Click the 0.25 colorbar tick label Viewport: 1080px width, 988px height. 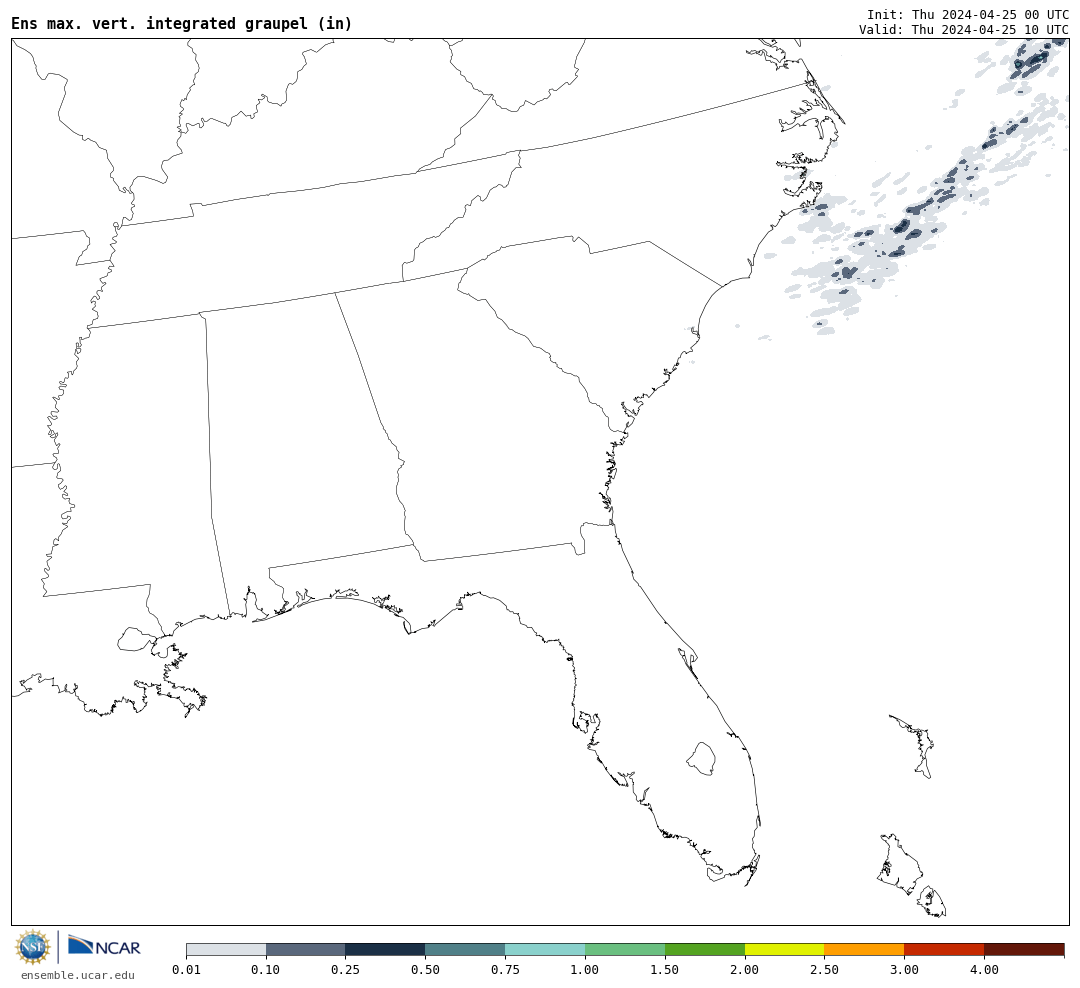[346, 969]
